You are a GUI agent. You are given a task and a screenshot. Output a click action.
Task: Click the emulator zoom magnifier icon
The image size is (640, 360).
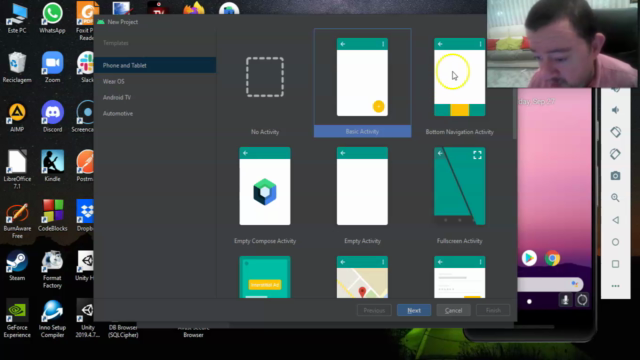pos(616,198)
